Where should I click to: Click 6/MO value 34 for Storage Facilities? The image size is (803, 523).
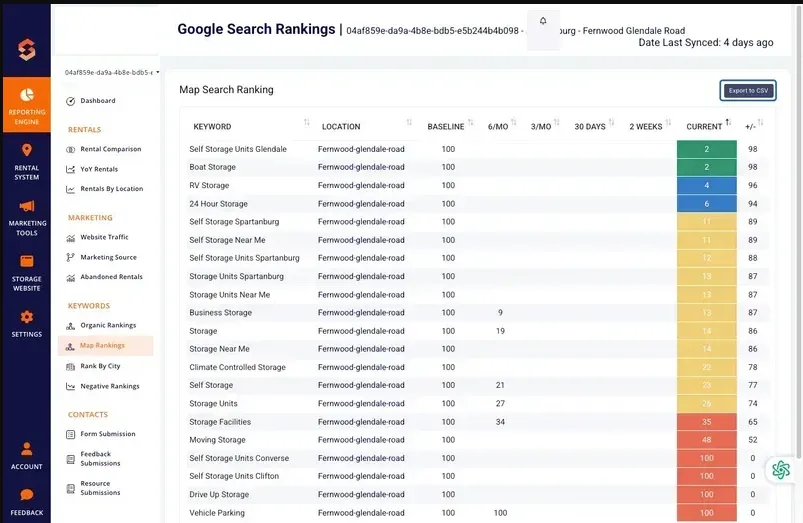tap(500, 422)
